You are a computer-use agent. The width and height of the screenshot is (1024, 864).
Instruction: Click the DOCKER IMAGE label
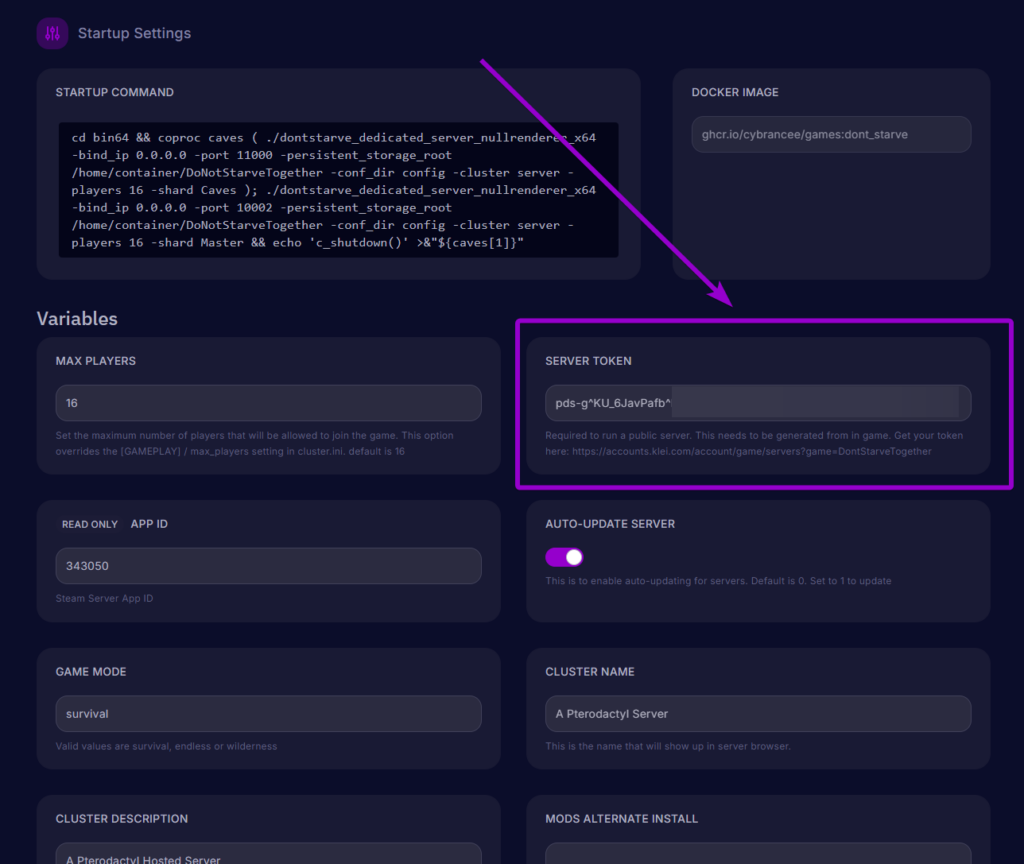click(735, 92)
